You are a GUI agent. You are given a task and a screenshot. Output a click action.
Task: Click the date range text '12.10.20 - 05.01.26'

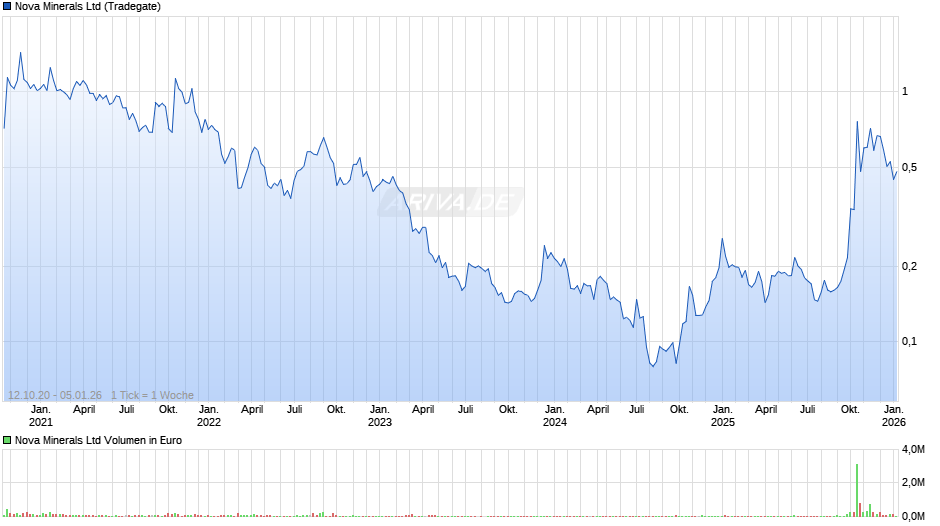[55, 395]
